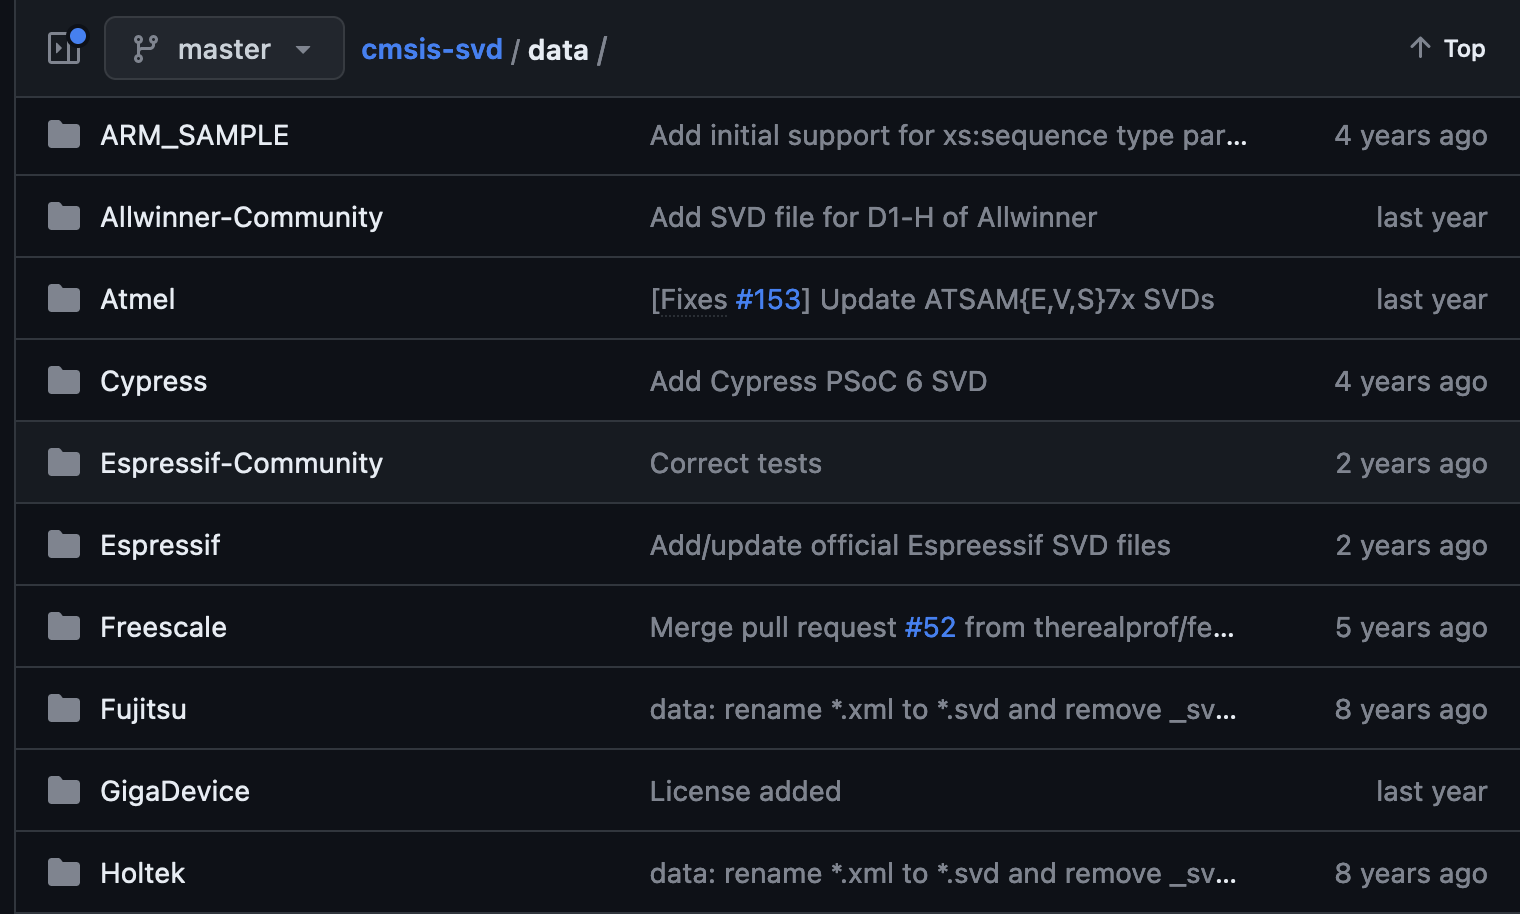1520x914 pixels.
Task: Open the Espressif-Community folder
Action: pos(241,463)
